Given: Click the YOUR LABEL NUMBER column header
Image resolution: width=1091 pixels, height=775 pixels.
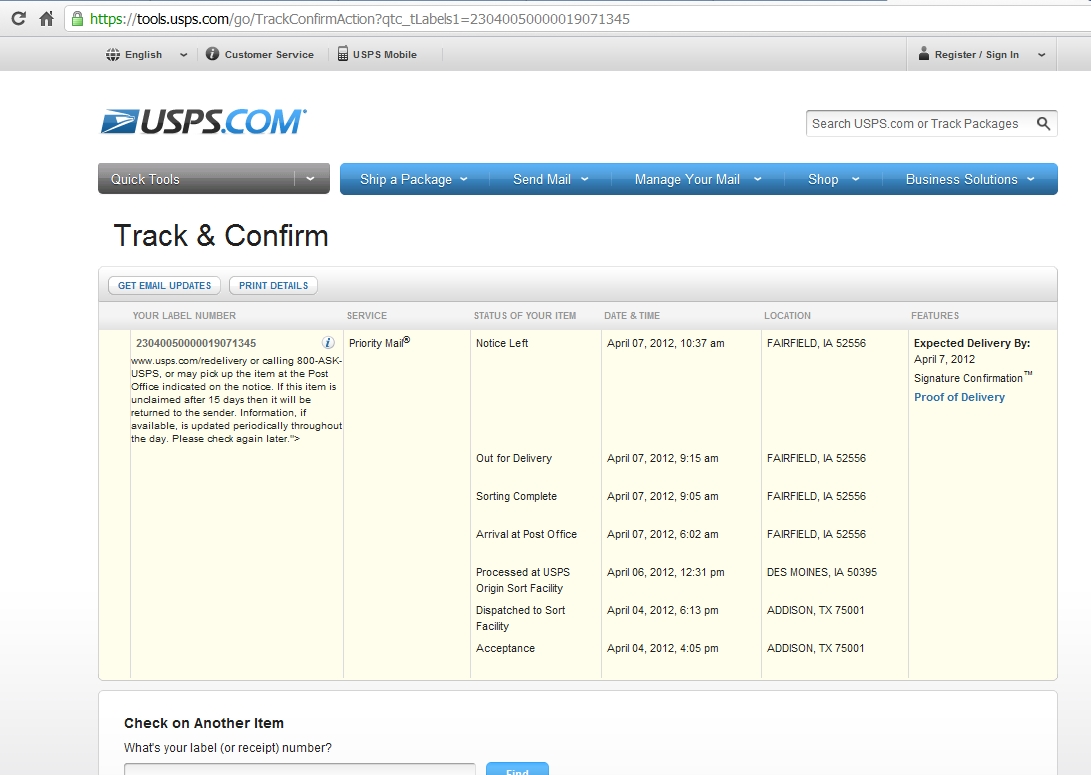Looking at the screenshot, I should (x=184, y=316).
